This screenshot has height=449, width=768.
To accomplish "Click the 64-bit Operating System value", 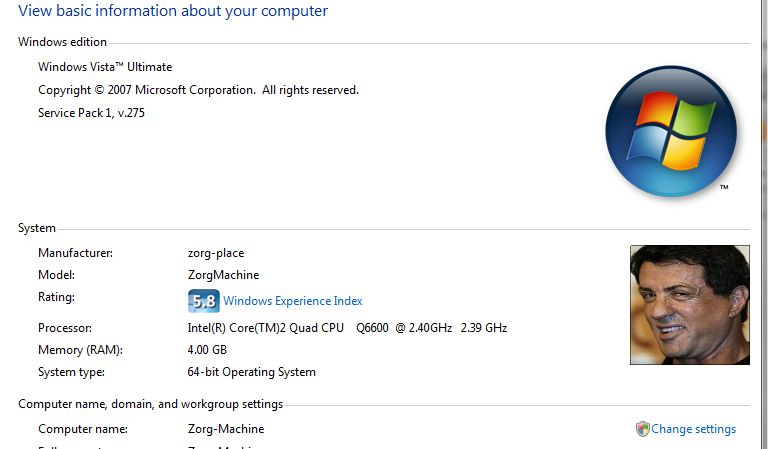I will pos(251,372).
